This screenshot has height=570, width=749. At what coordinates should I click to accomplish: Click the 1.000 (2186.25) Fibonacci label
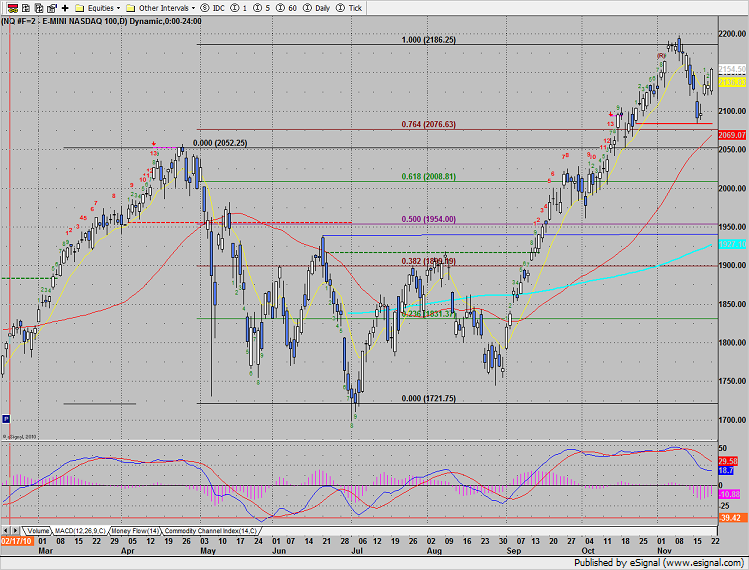(428, 40)
